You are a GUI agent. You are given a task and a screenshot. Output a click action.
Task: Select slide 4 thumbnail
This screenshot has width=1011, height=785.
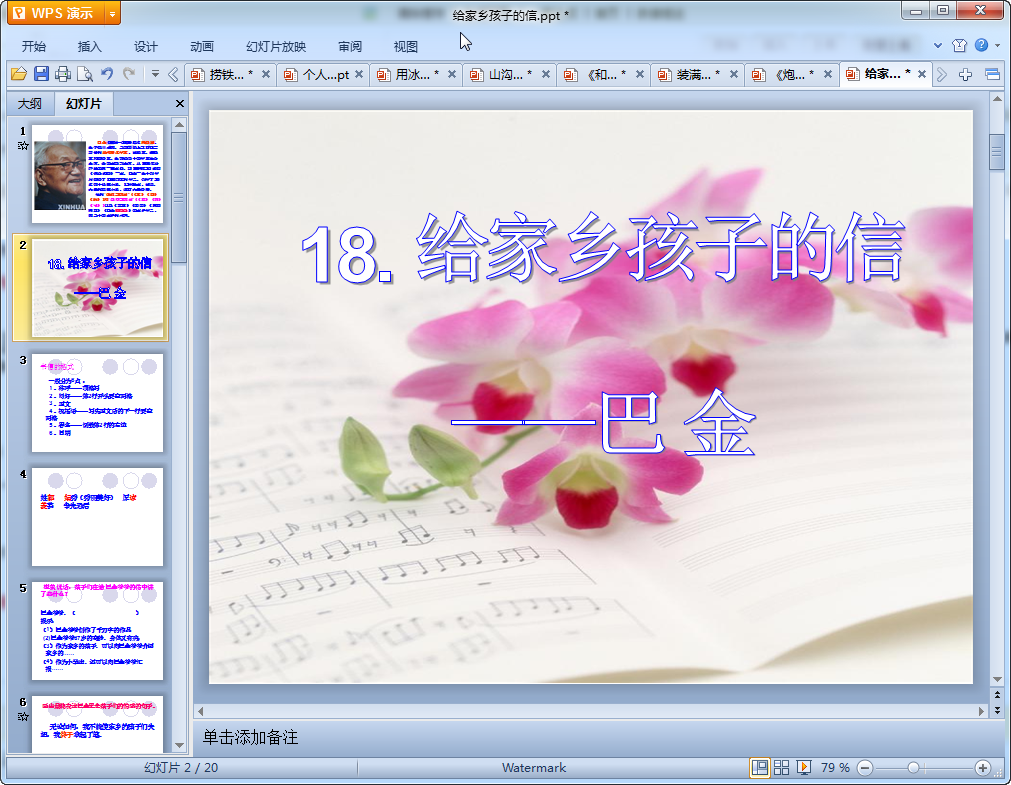(x=97, y=517)
